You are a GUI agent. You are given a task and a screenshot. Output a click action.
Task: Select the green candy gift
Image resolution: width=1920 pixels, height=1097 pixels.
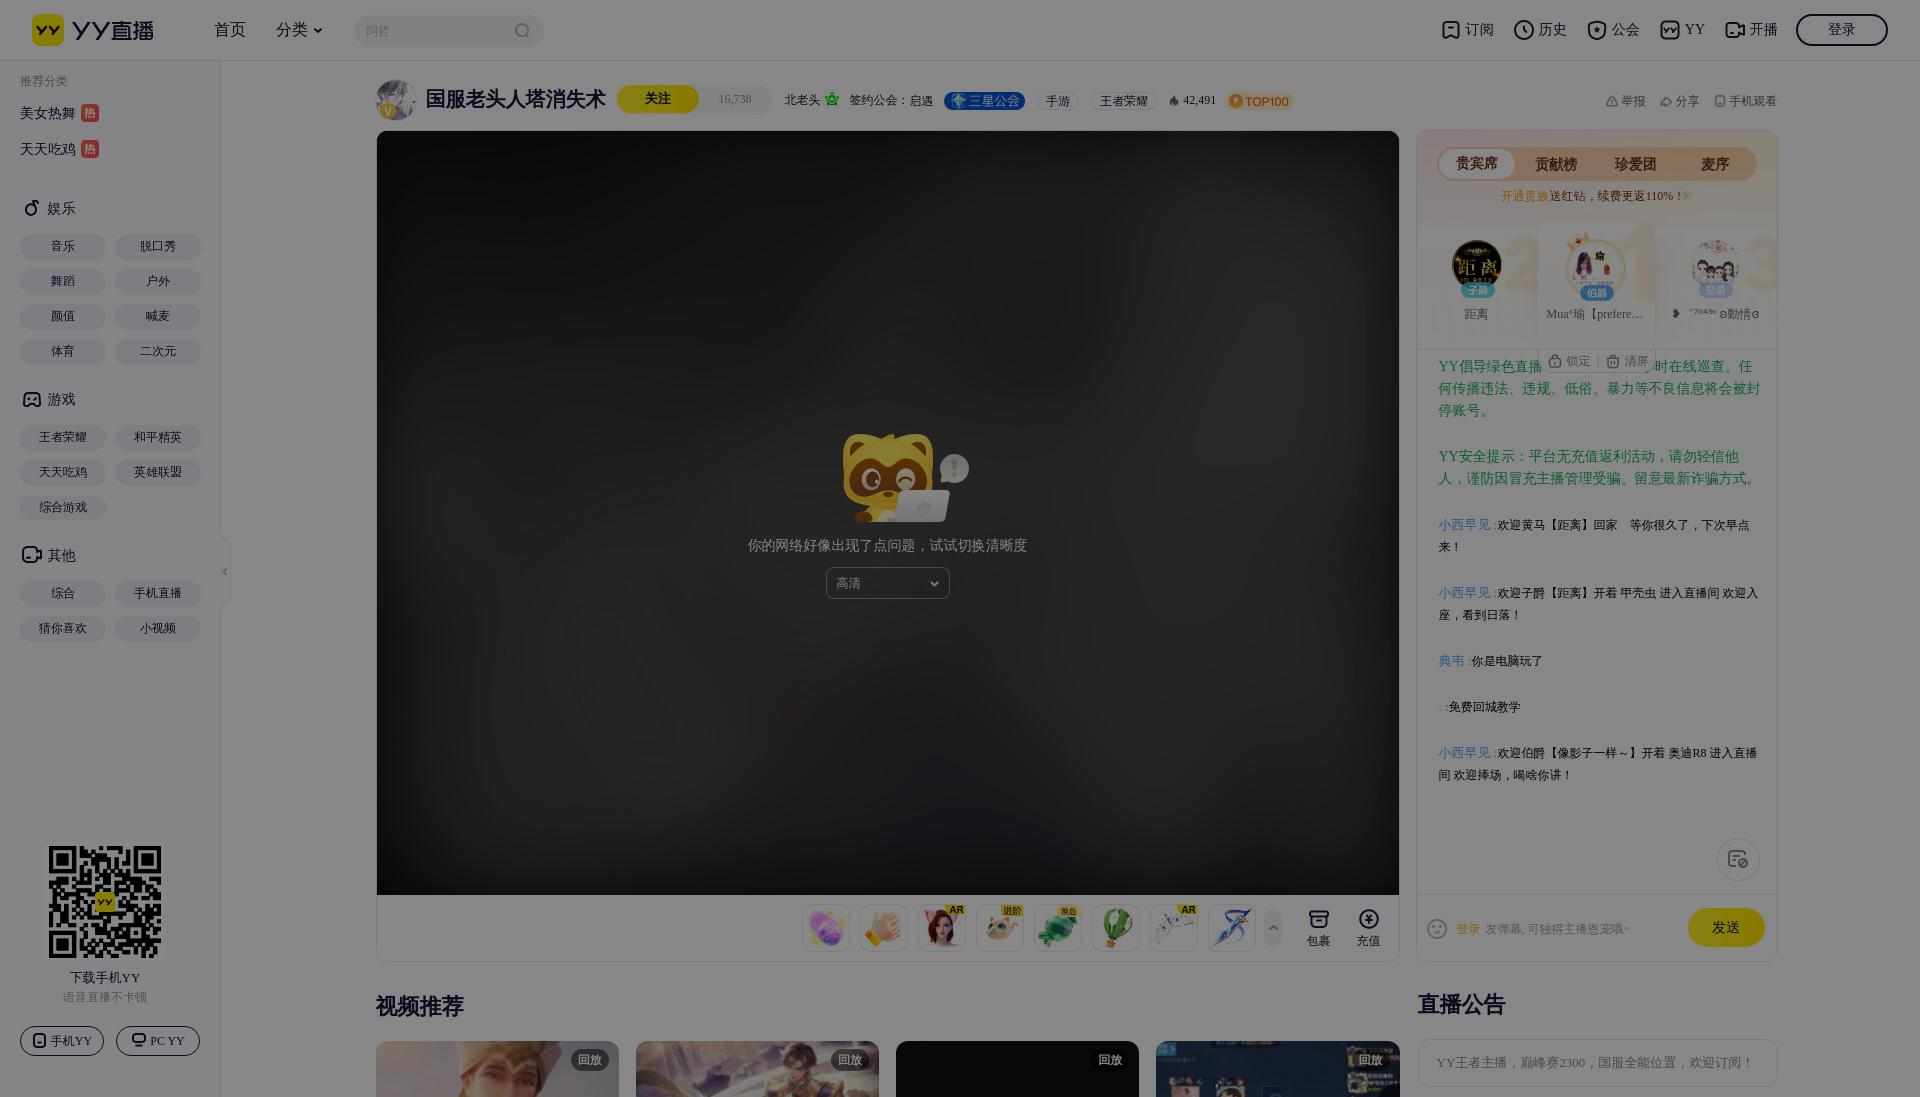click(x=1058, y=928)
